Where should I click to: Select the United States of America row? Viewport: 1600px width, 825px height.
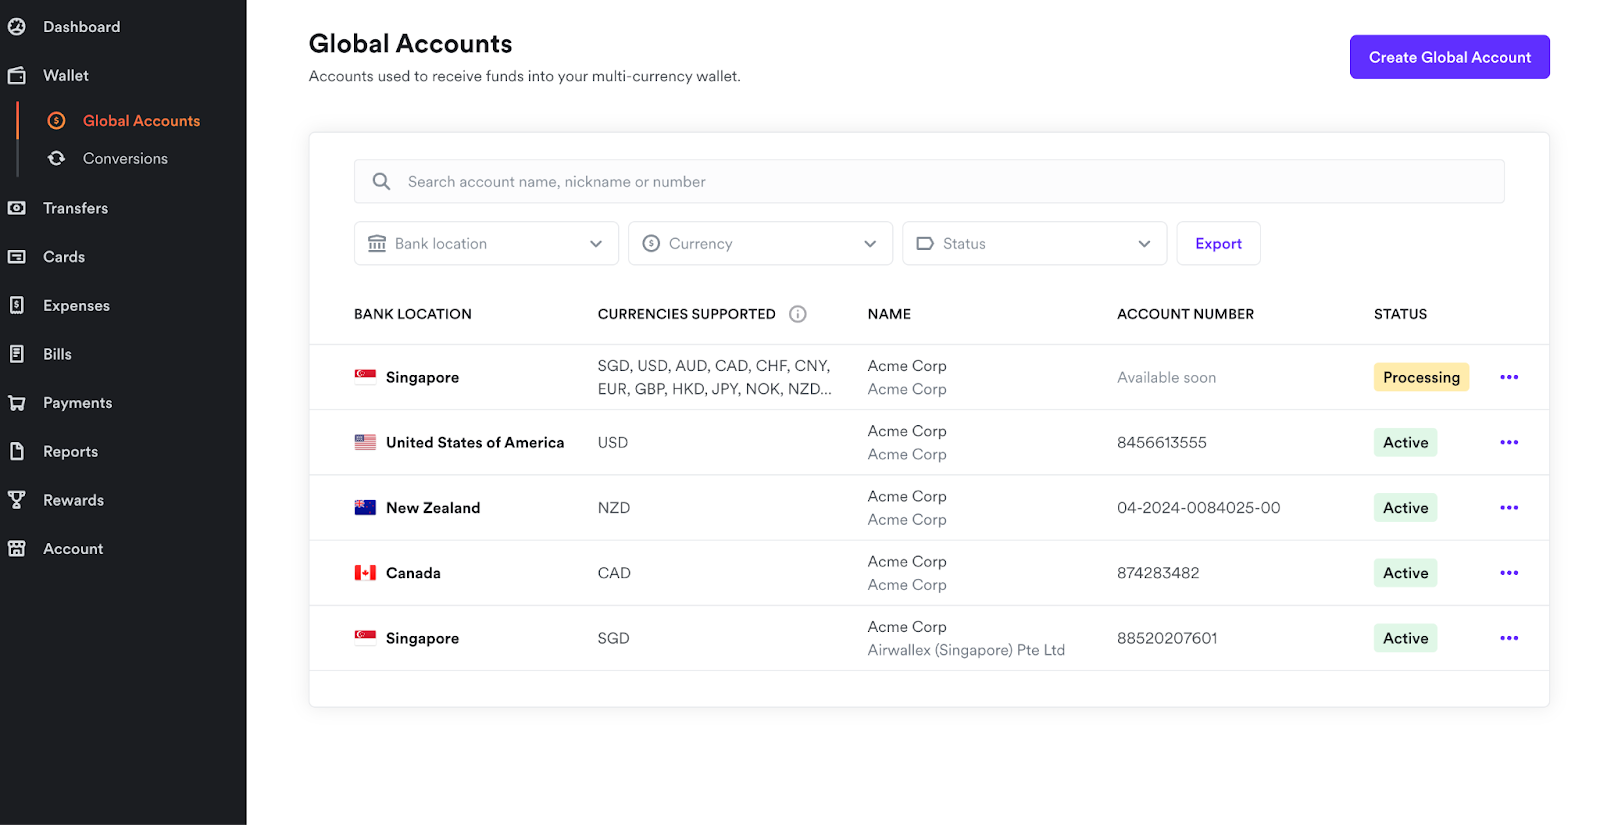point(474,443)
